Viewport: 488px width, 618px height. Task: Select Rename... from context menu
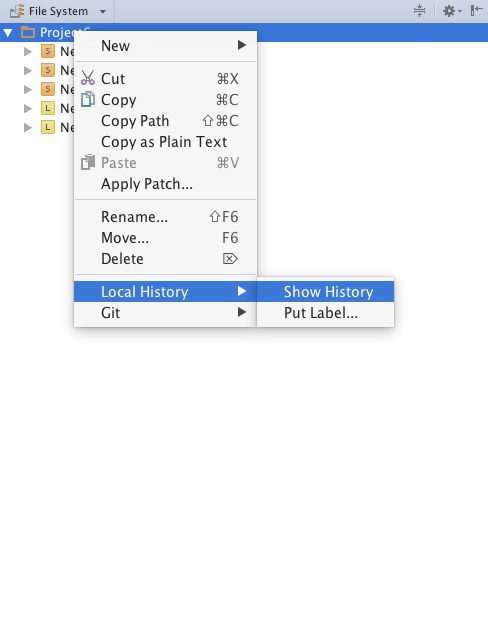165,217
